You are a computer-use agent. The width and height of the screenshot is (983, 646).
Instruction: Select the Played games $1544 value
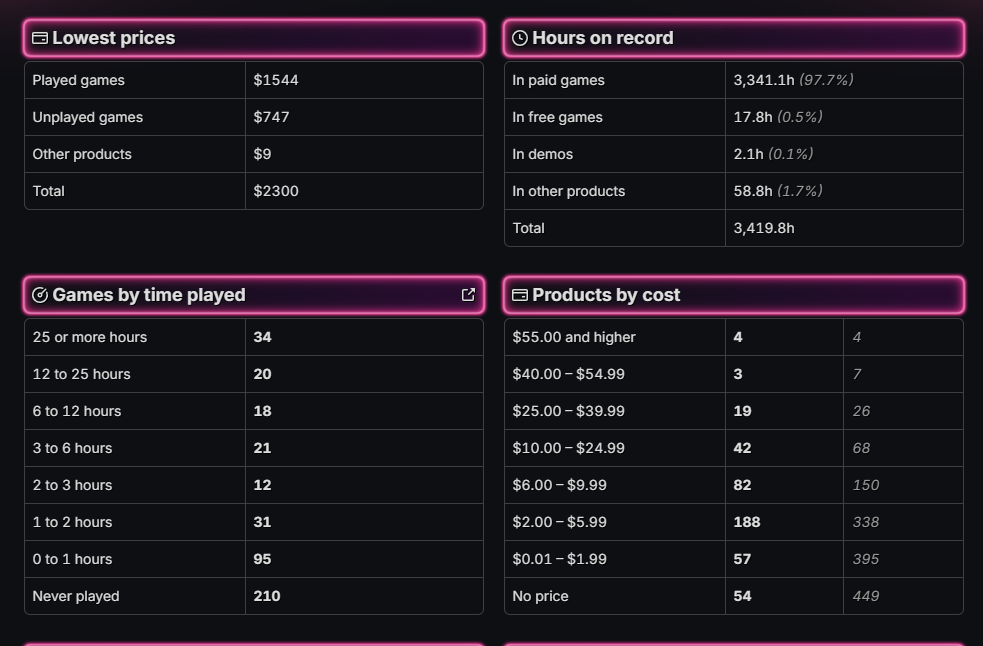276,80
